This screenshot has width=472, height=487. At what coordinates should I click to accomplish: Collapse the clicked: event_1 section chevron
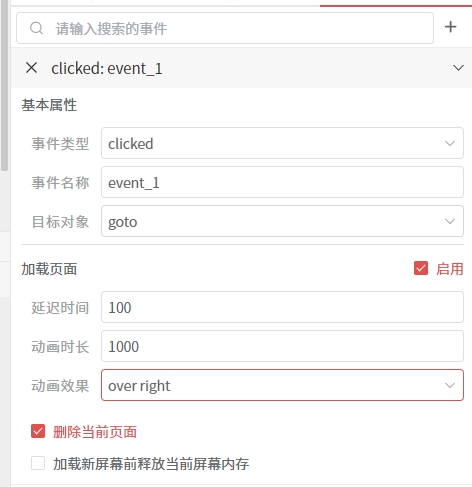(x=458, y=68)
